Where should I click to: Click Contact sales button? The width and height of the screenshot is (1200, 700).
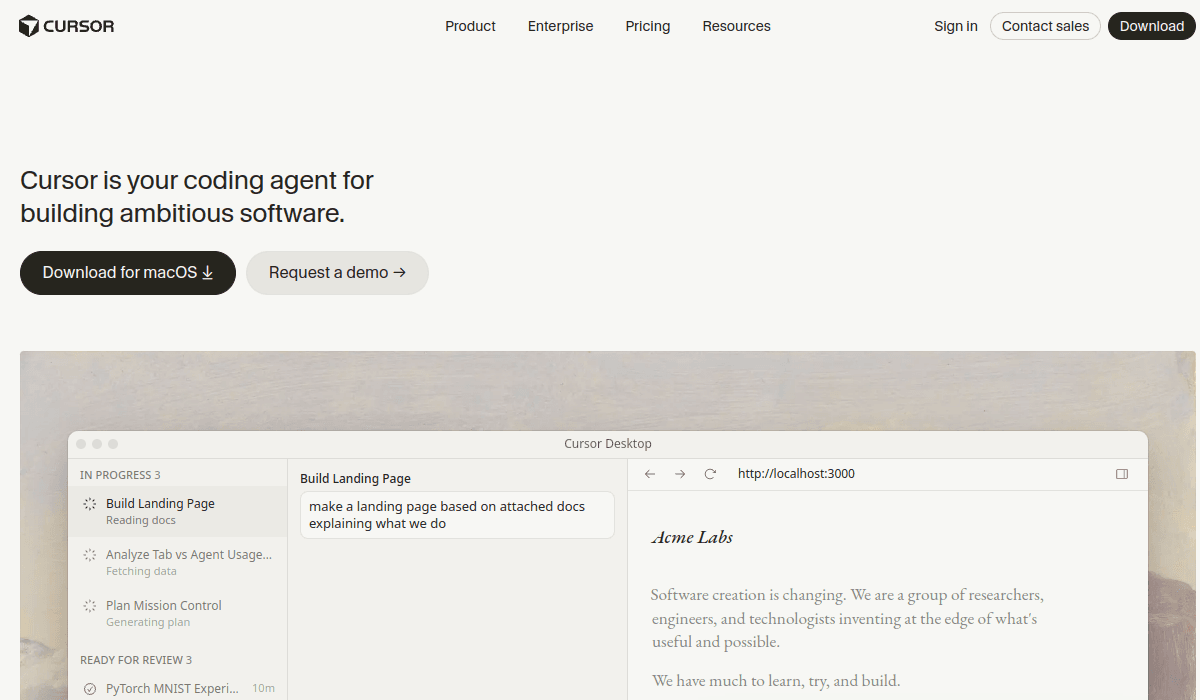tap(1045, 26)
